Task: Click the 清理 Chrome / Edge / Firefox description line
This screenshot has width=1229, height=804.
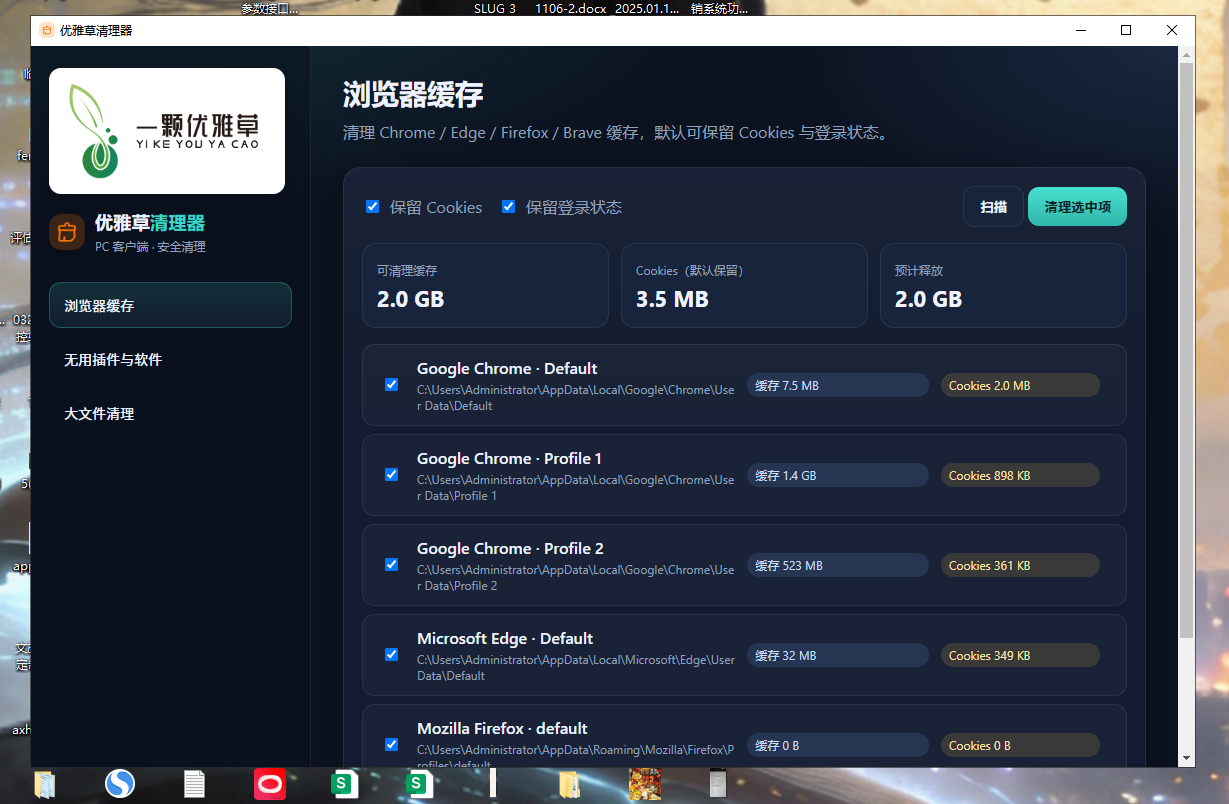Action: [x=616, y=133]
